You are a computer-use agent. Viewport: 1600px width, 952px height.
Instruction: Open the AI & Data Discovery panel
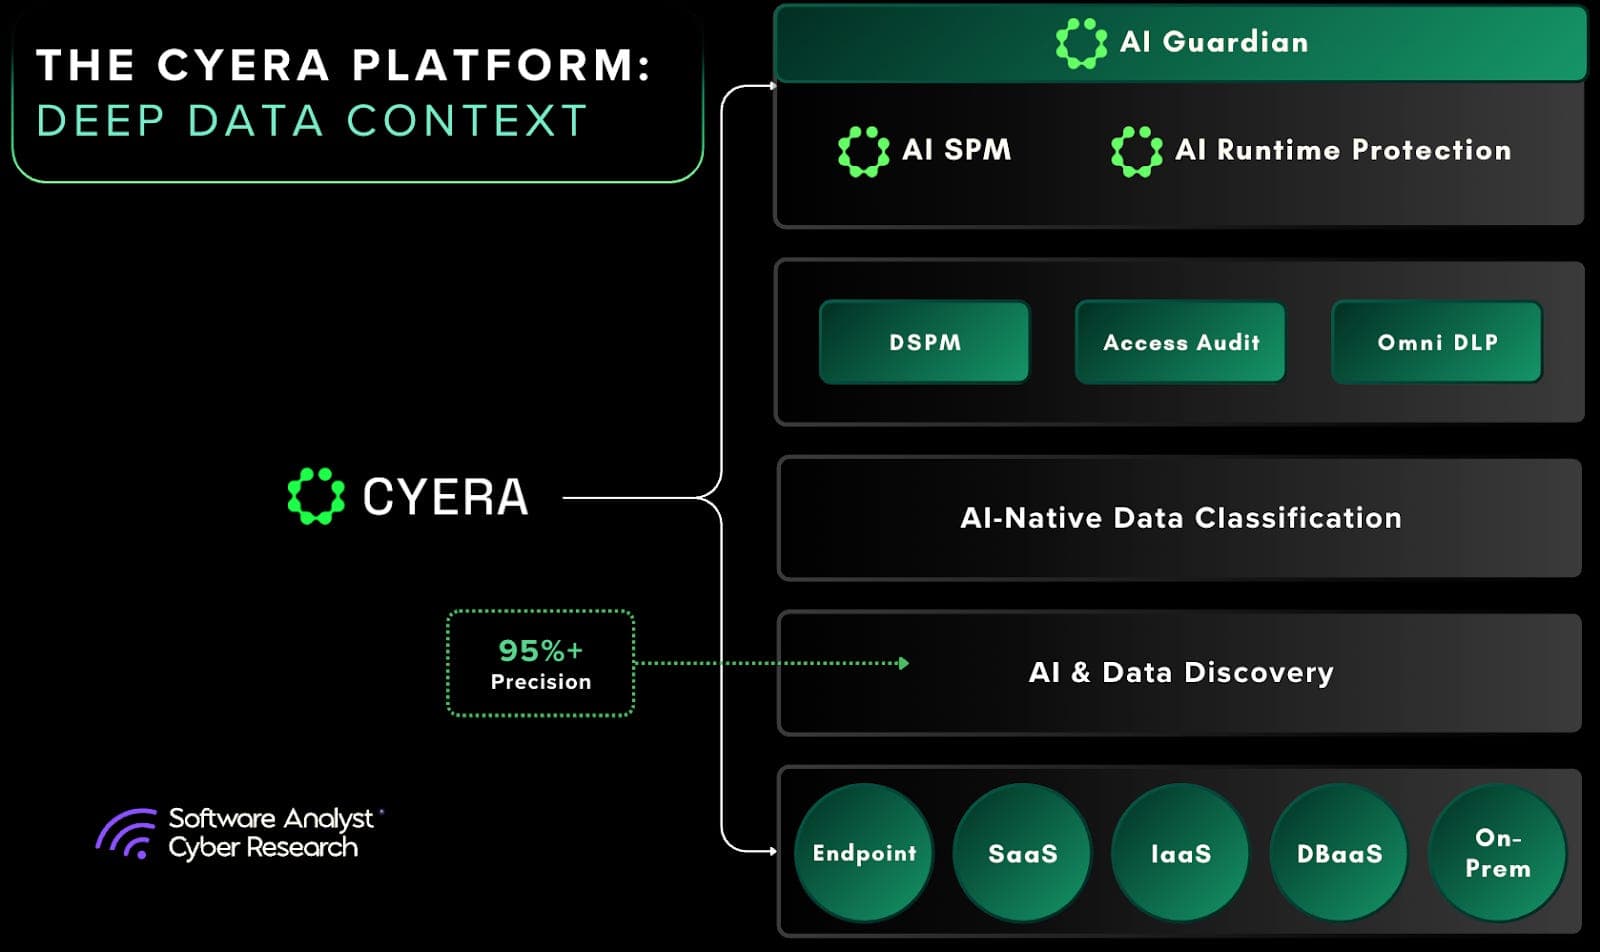click(x=1180, y=673)
